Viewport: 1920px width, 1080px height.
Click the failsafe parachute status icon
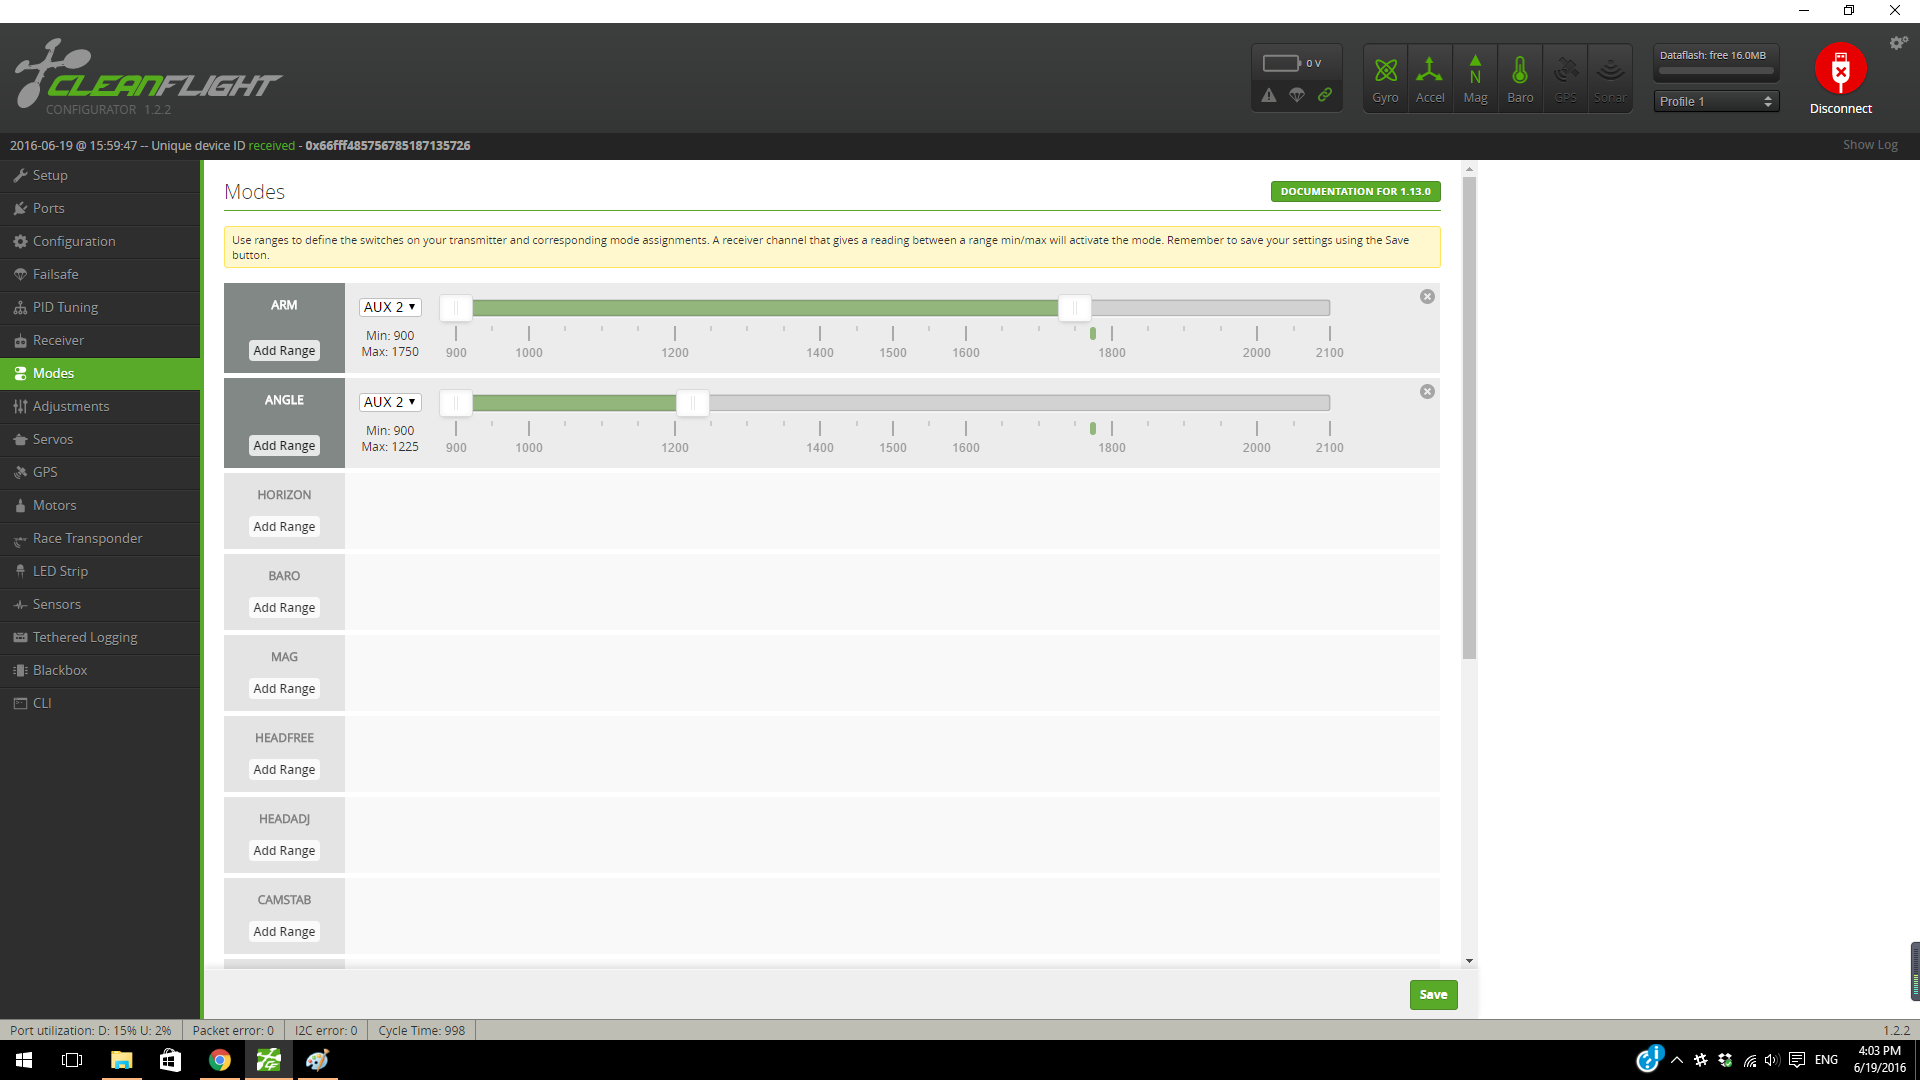pos(1296,95)
